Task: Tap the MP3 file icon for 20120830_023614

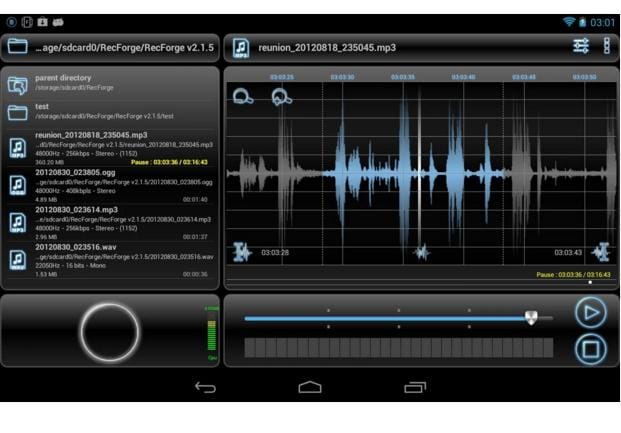Action: (x=17, y=223)
